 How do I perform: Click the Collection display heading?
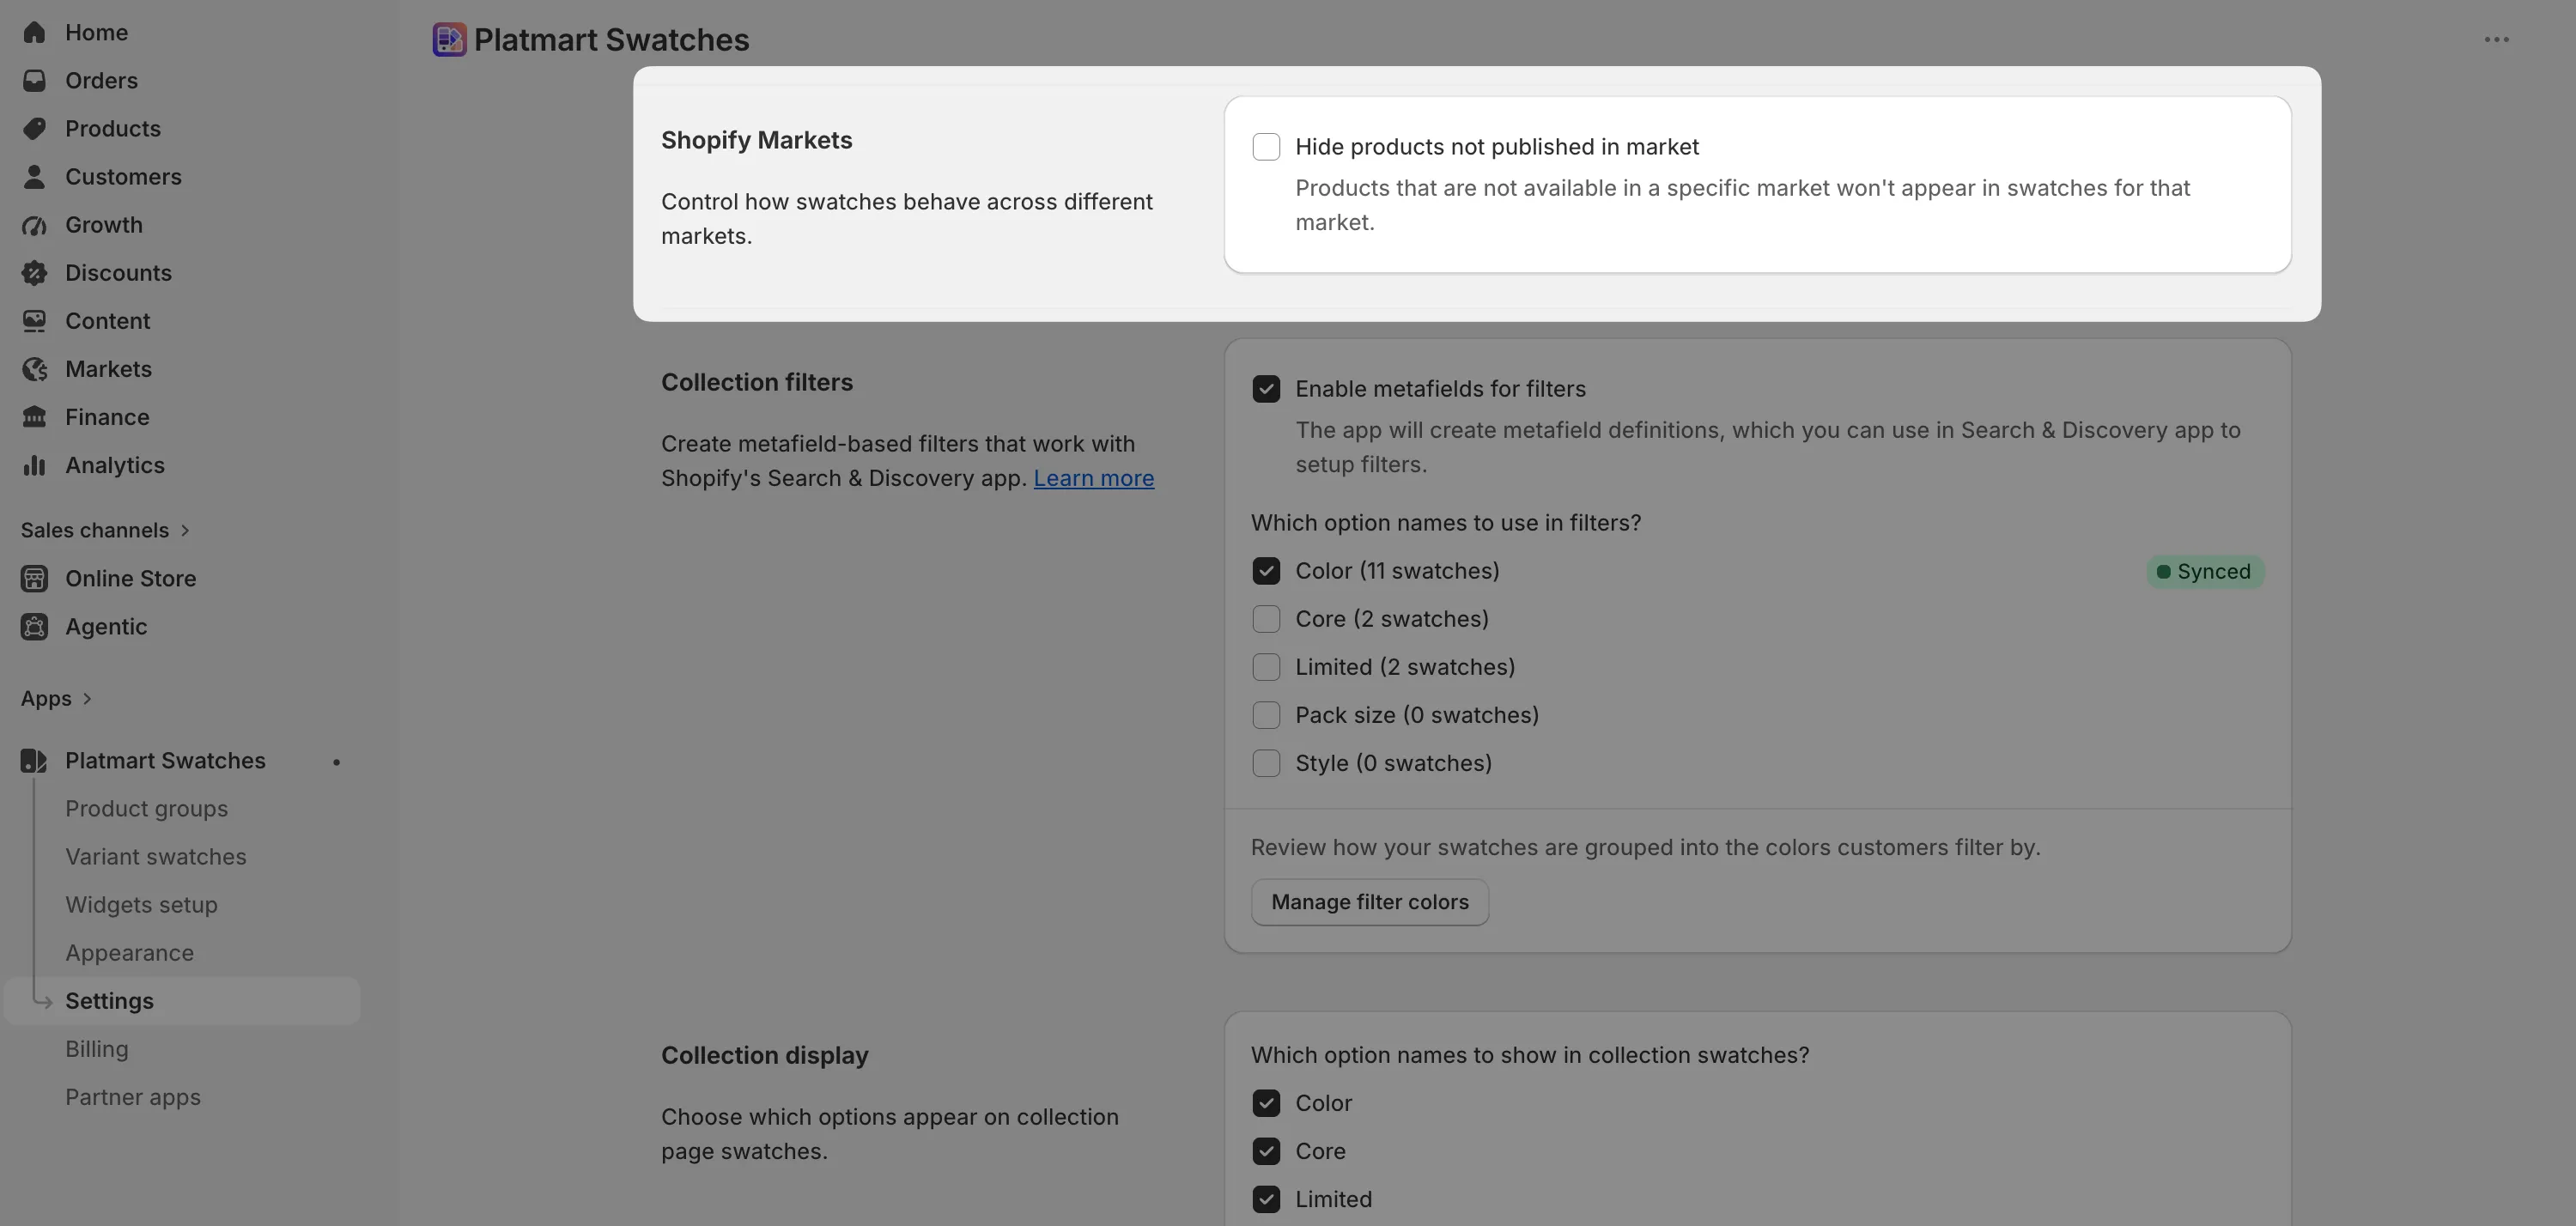pyautogui.click(x=764, y=1055)
